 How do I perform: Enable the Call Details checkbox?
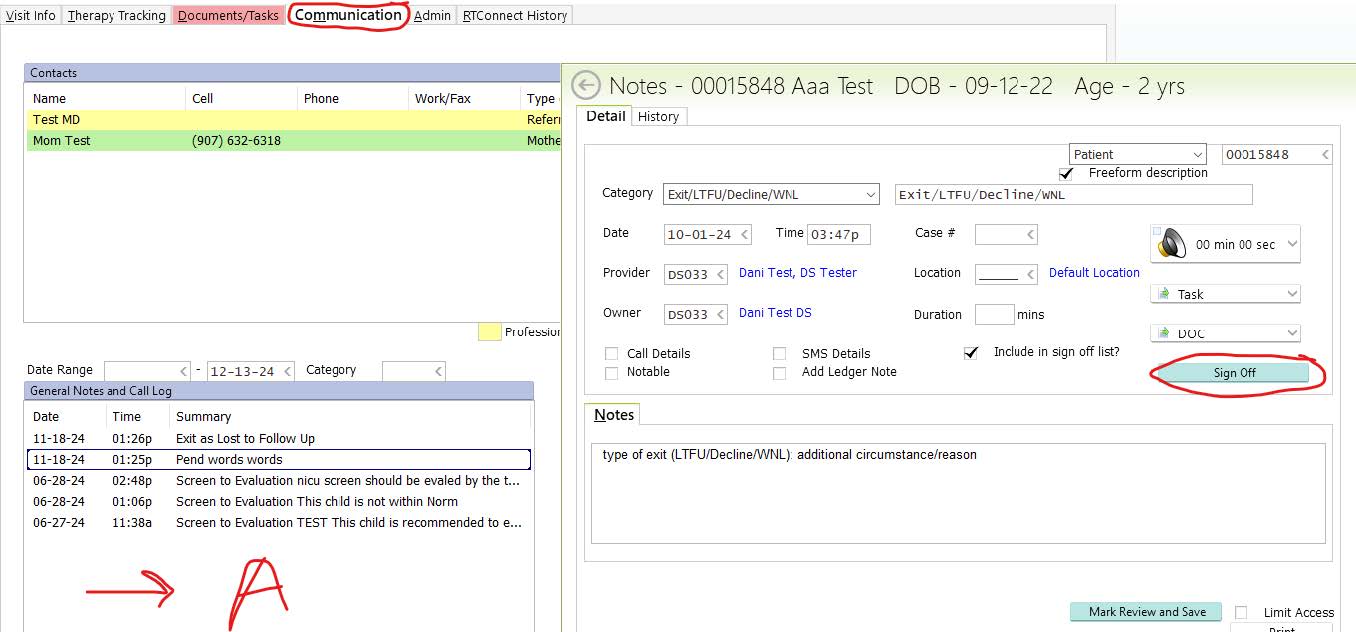[612, 354]
